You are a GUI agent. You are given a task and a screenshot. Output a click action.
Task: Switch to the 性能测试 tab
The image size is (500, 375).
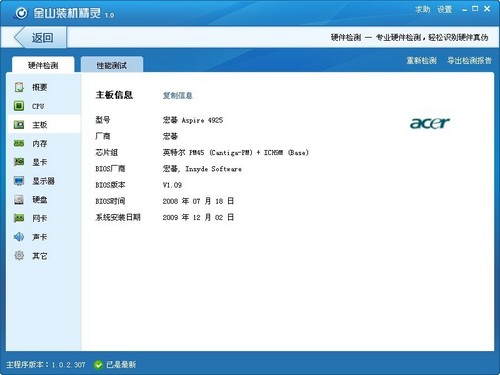click(x=112, y=65)
